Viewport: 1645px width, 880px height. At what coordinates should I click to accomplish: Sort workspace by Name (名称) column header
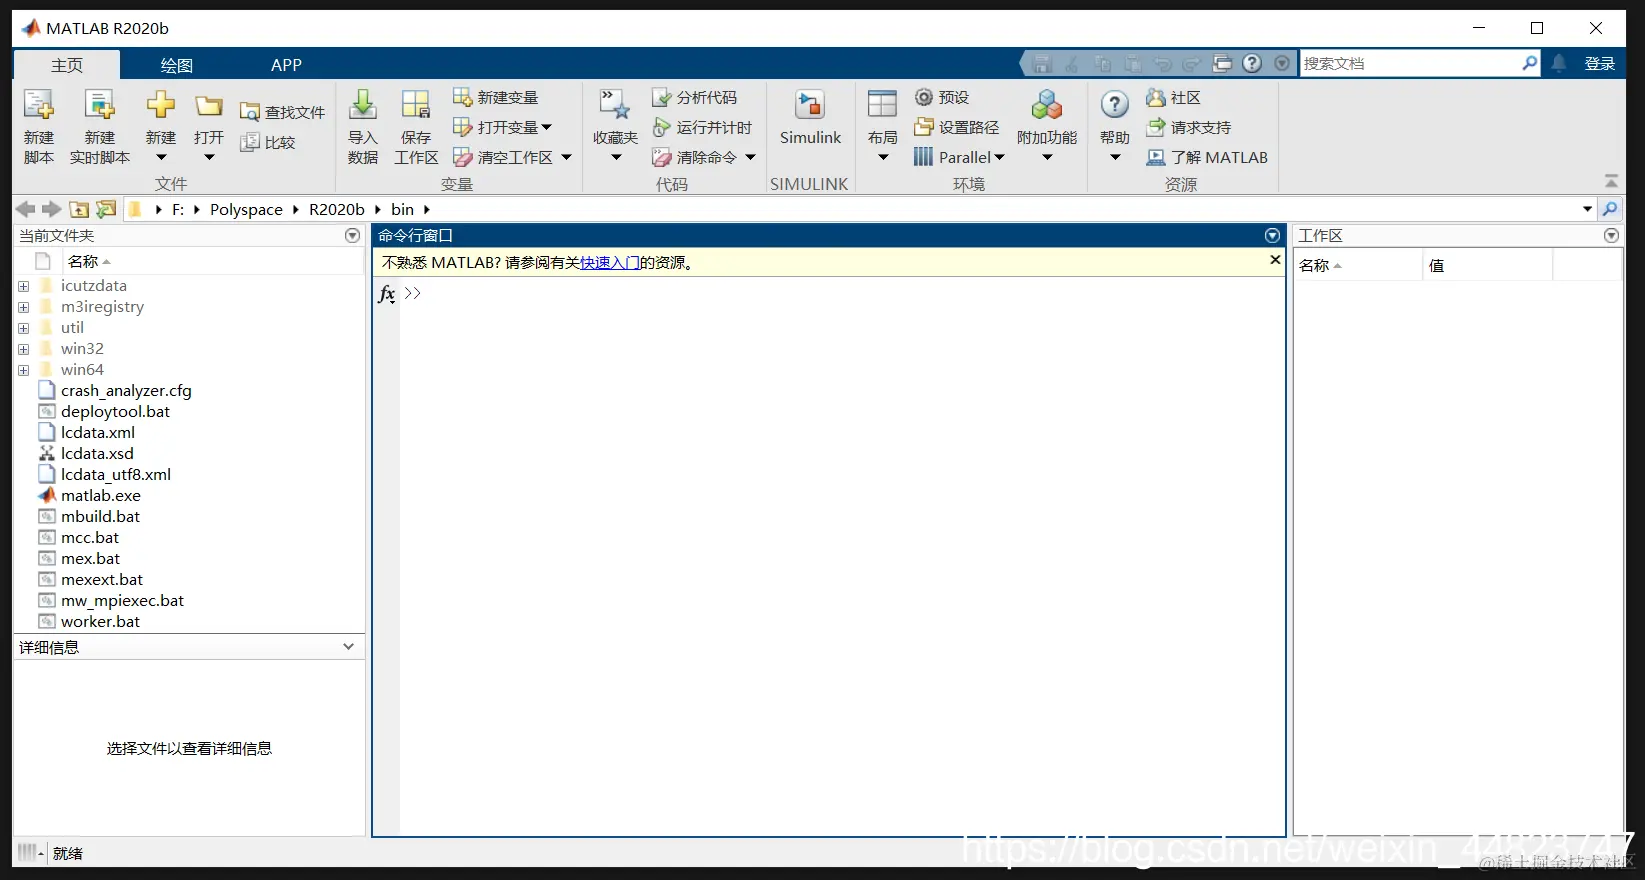[1358, 265]
